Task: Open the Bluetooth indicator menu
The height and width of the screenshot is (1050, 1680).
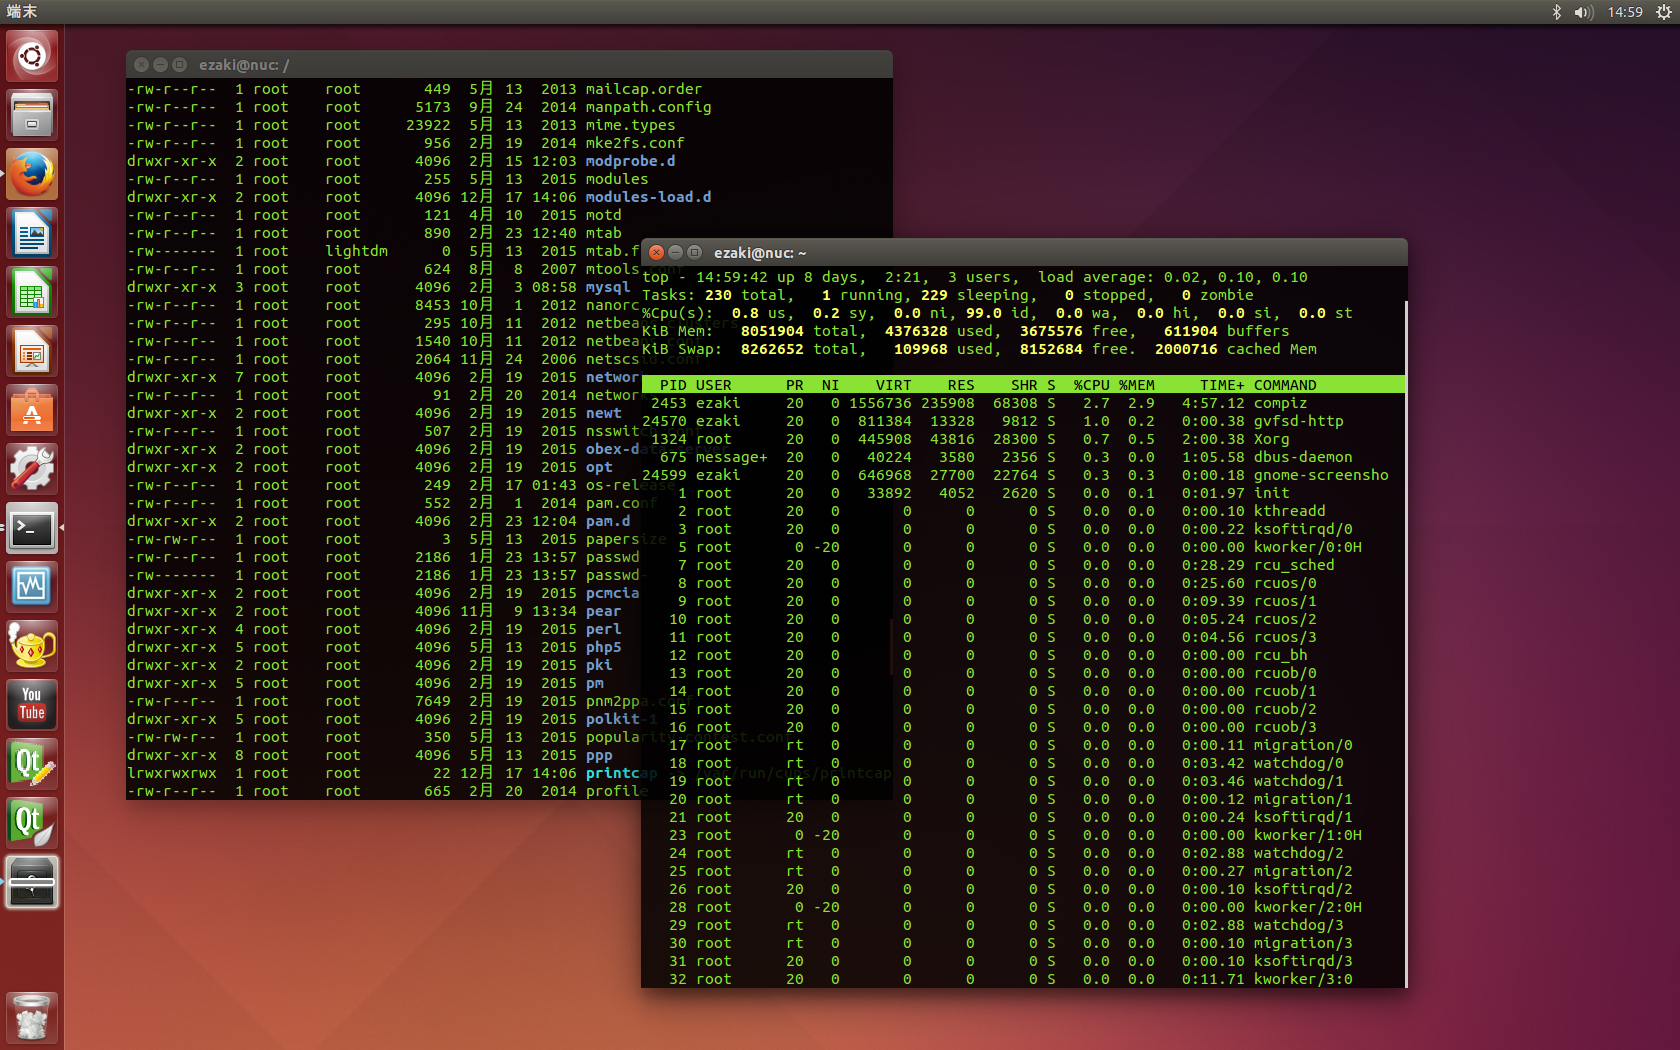Action: tap(1556, 12)
